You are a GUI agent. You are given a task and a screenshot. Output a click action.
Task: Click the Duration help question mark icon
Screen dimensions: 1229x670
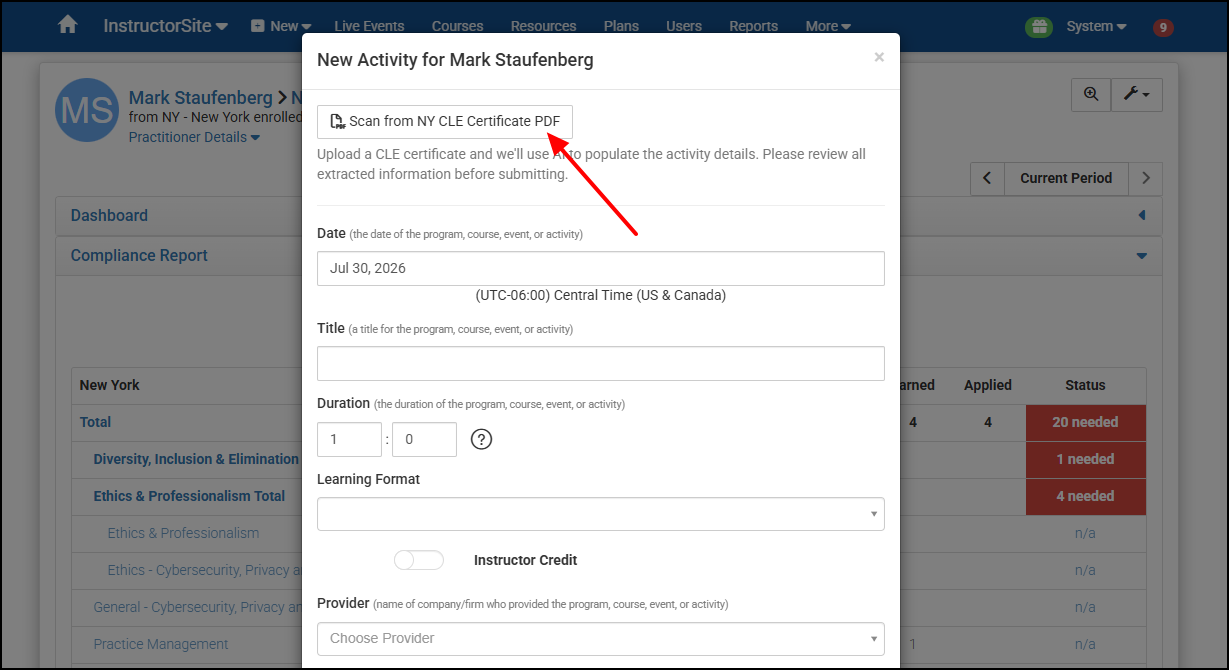pyautogui.click(x=481, y=439)
